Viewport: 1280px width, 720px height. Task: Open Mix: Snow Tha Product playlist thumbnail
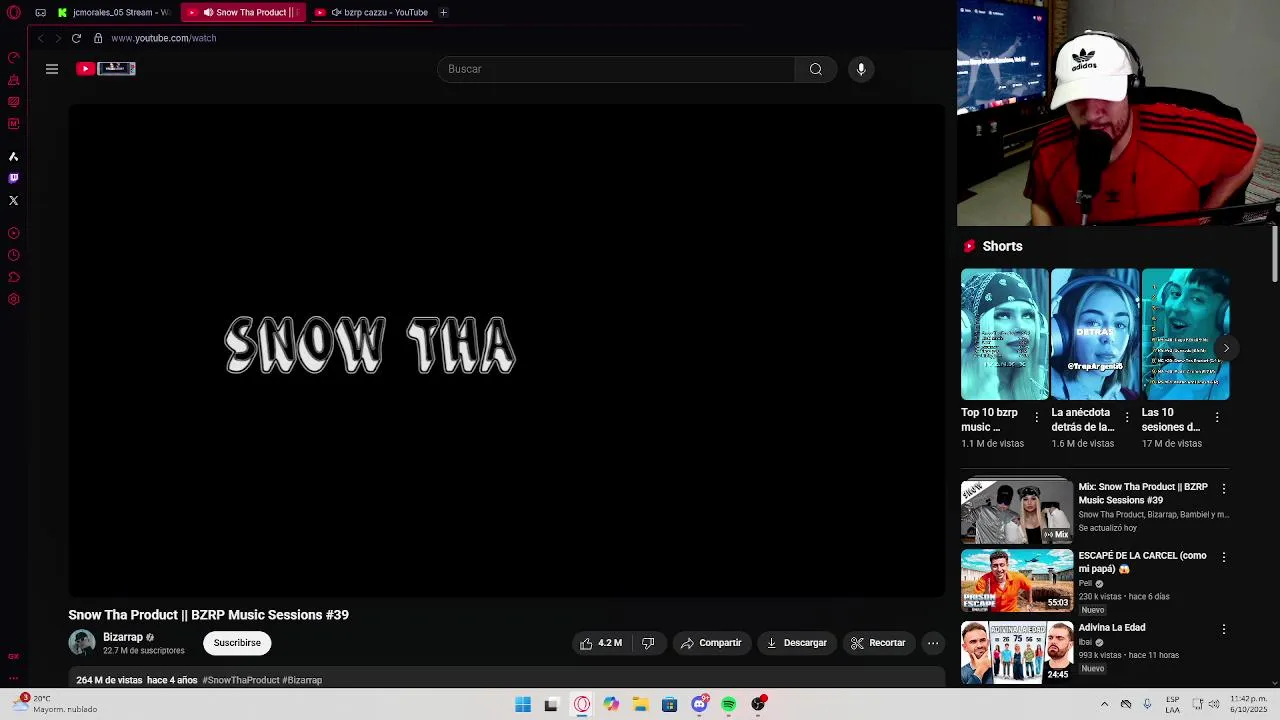pyautogui.click(x=1017, y=512)
